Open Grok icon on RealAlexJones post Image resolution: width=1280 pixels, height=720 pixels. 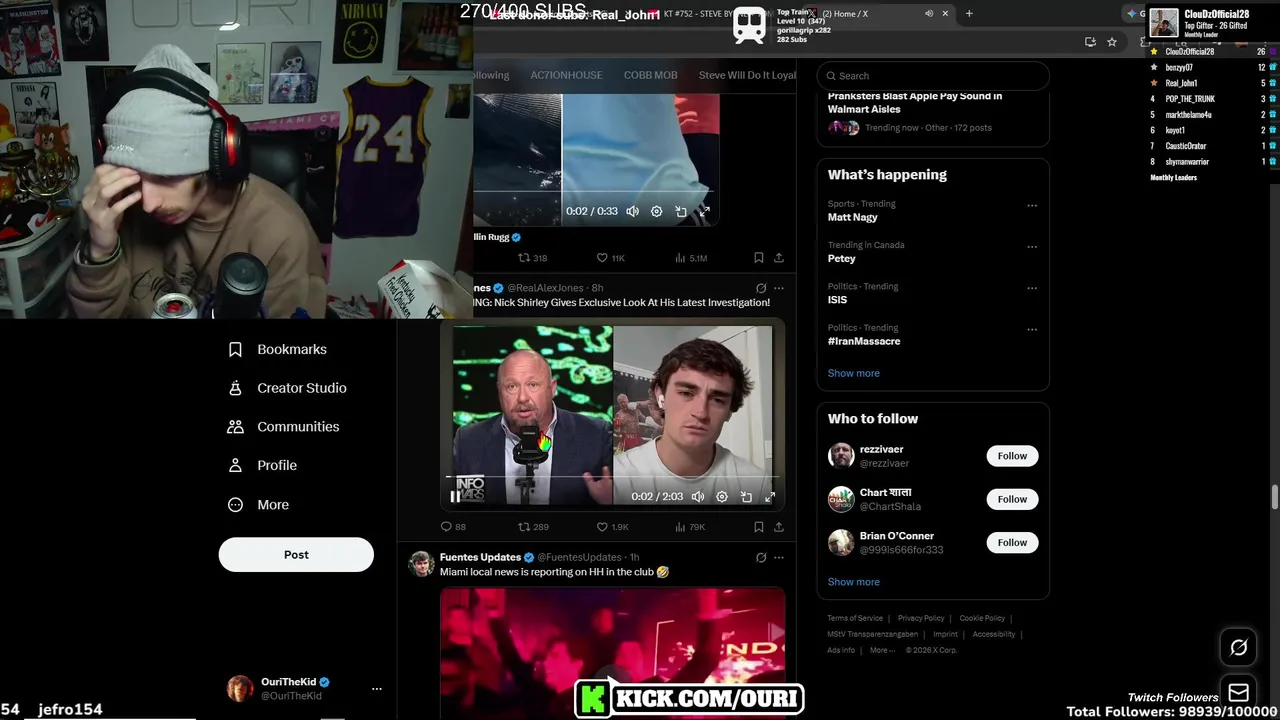761,288
